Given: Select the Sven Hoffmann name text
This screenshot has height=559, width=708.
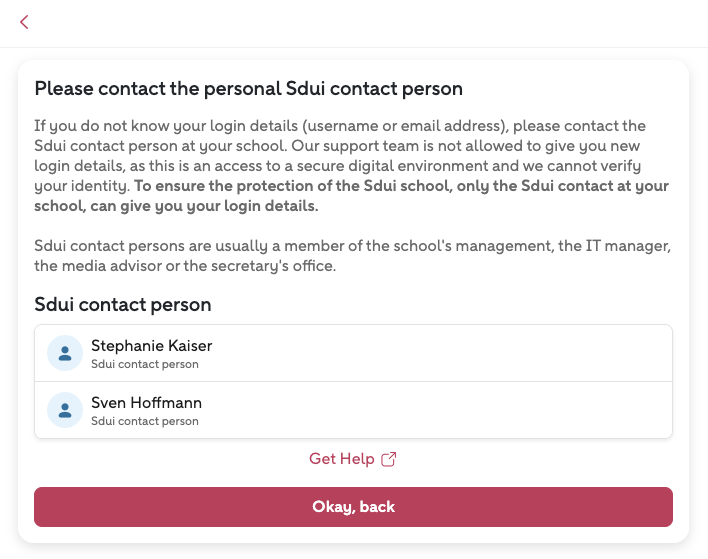Looking at the screenshot, I should pyautogui.click(x=146, y=403).
